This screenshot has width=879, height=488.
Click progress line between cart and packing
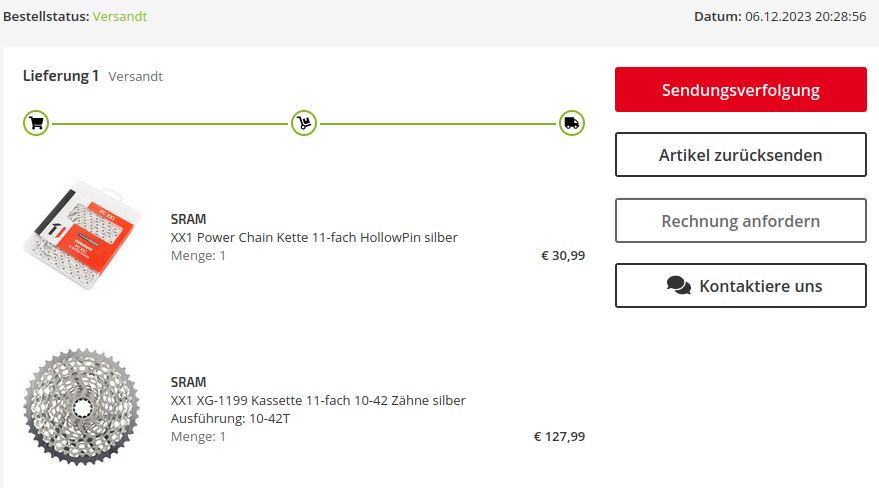pyautogui.click(x=170, y=124)
